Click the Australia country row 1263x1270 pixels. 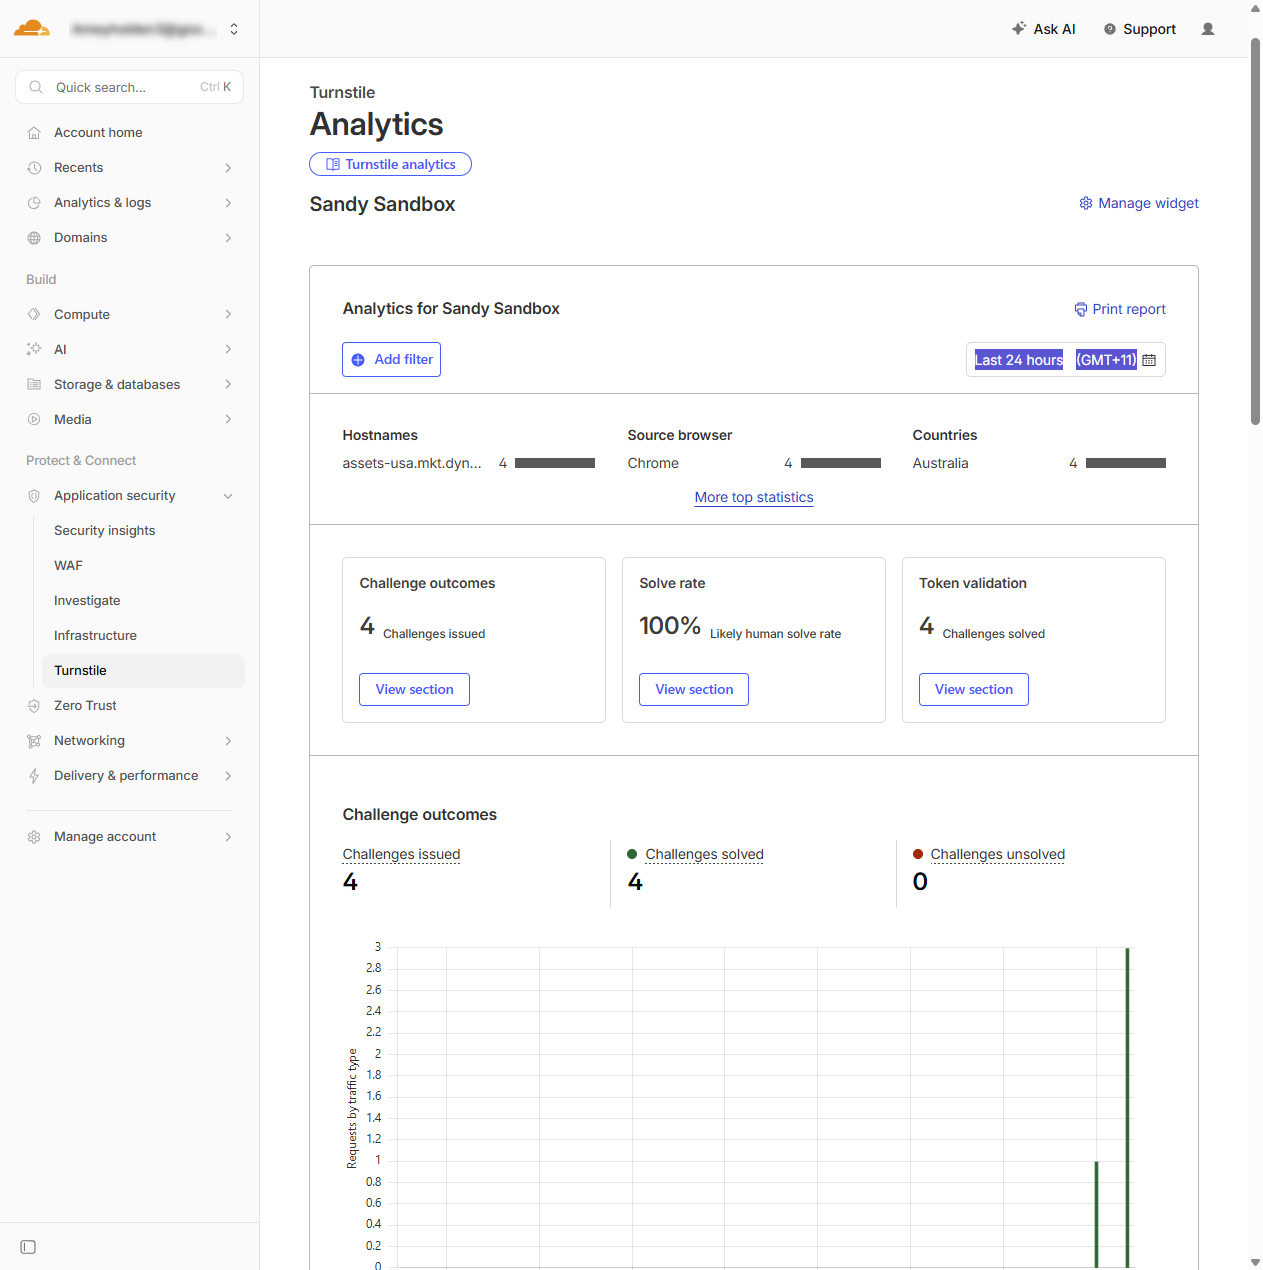click(1039, 463)
